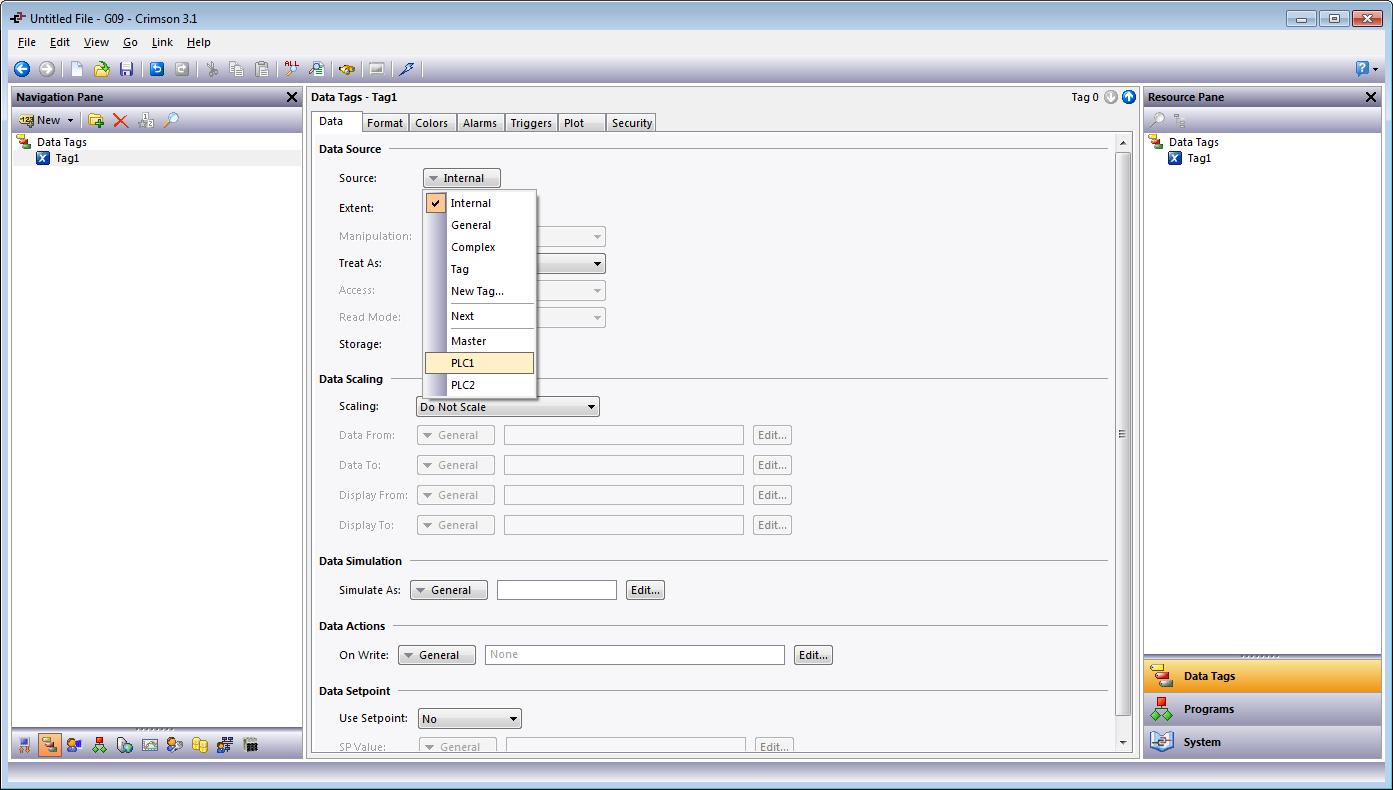Open Display Pages icon in bottom bar
Screen dimensions: 1393x790
tap(75, 744)
